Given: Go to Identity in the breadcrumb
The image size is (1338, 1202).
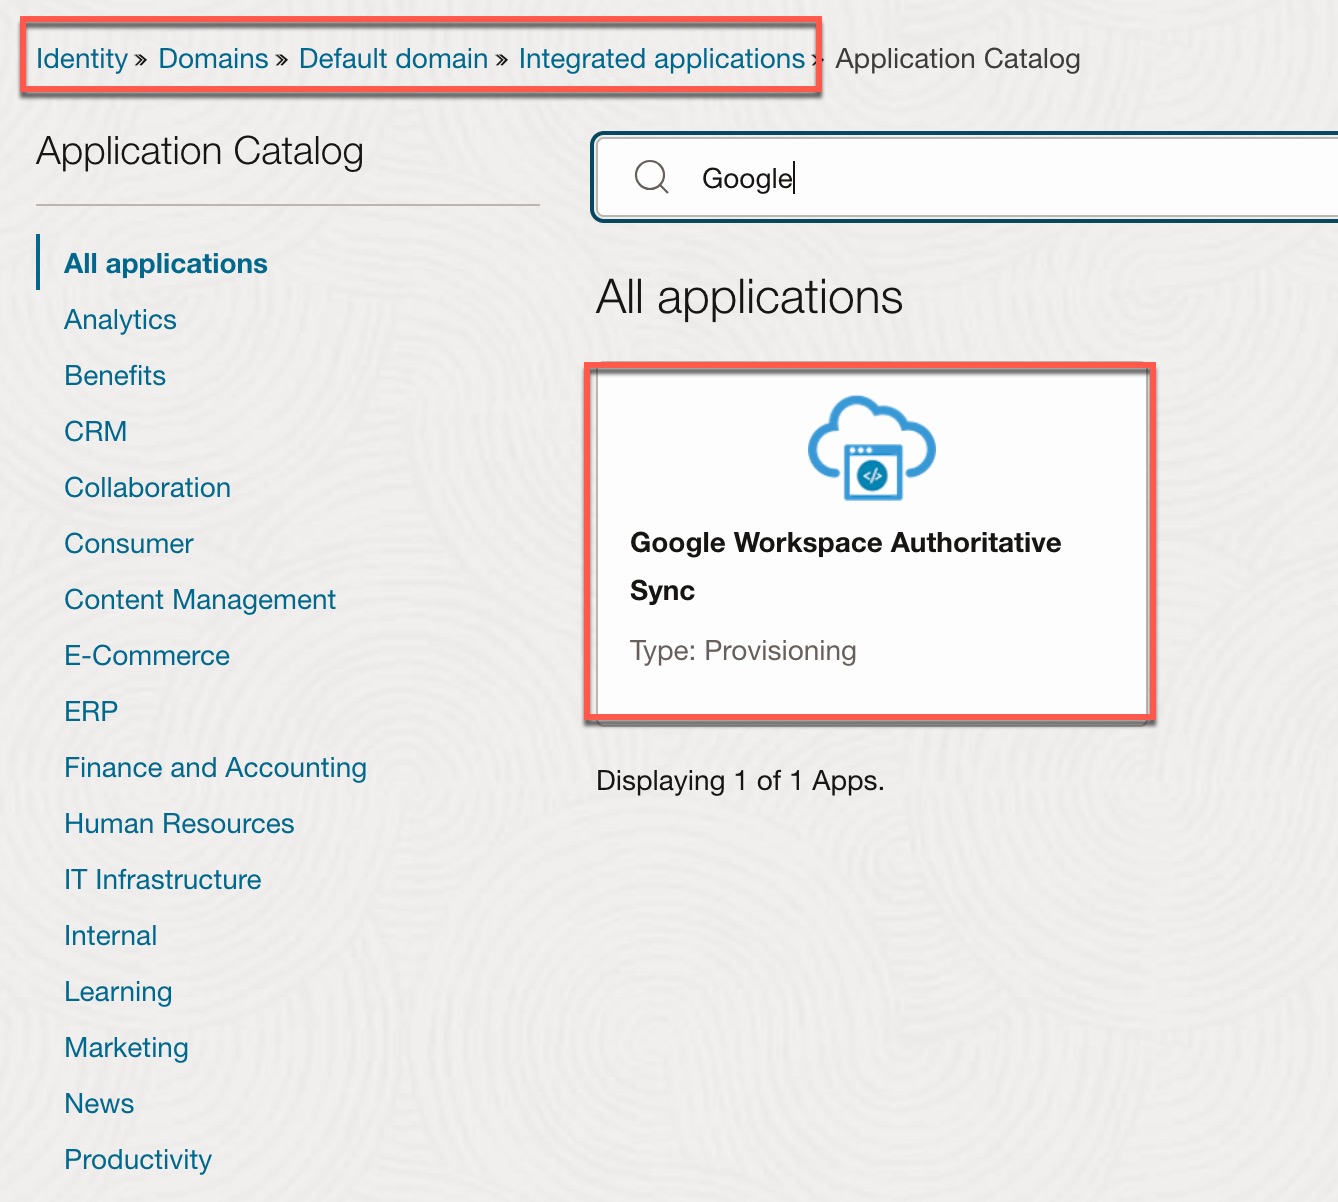Looking at the screenshot, I should click(x=82, y=59).
